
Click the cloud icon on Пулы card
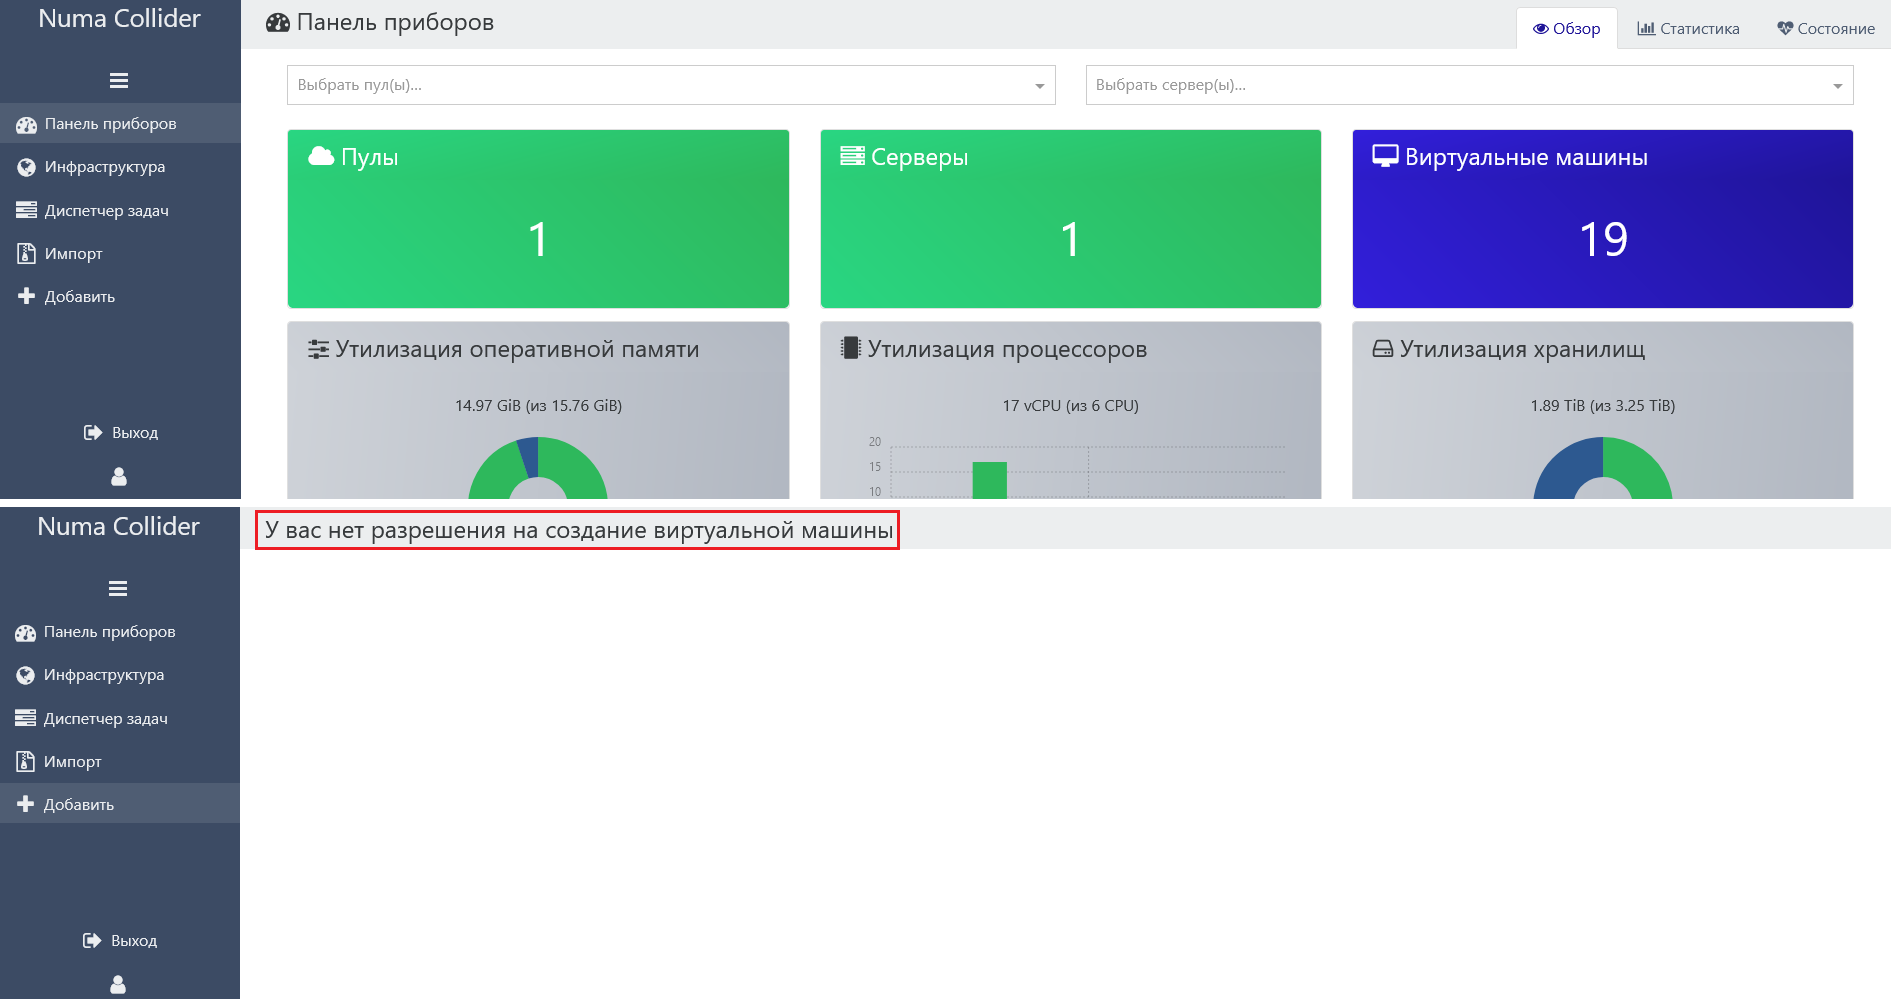point(321,156)
